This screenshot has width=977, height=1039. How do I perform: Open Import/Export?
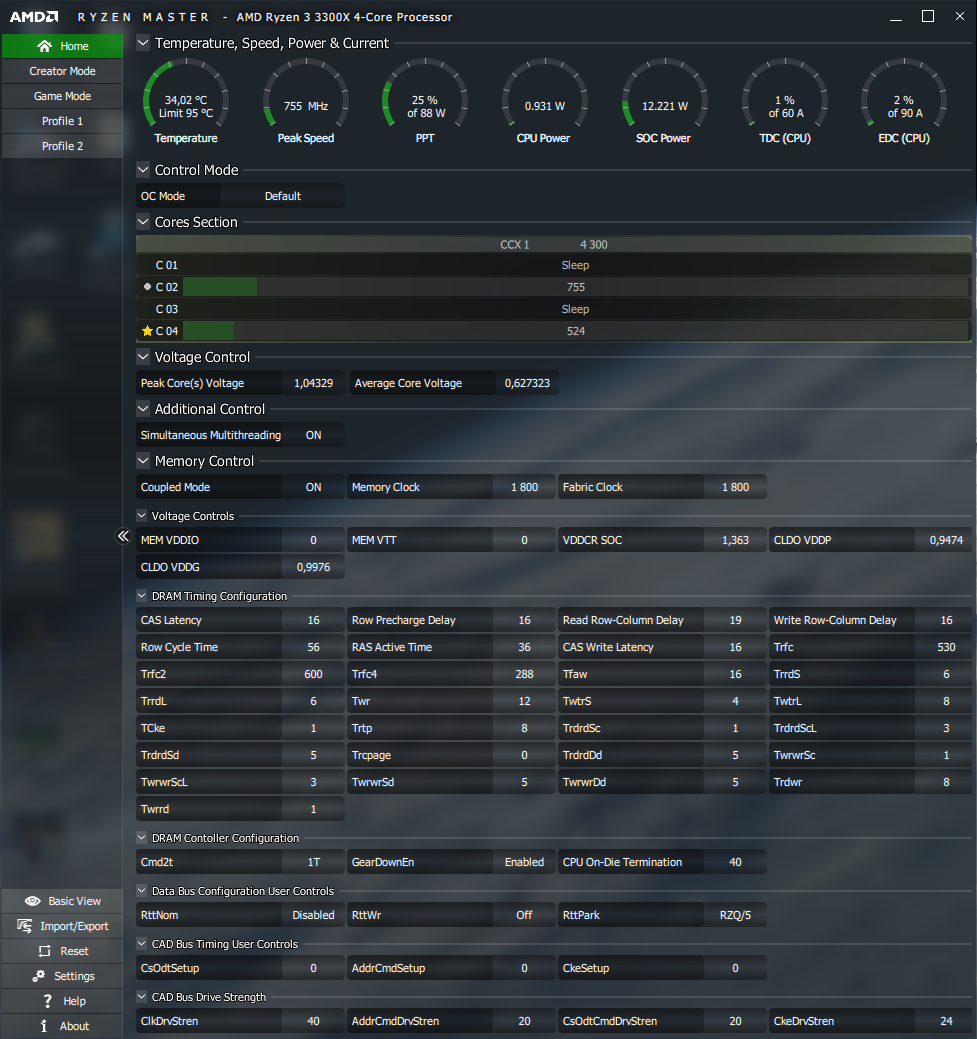click(62, 926)
